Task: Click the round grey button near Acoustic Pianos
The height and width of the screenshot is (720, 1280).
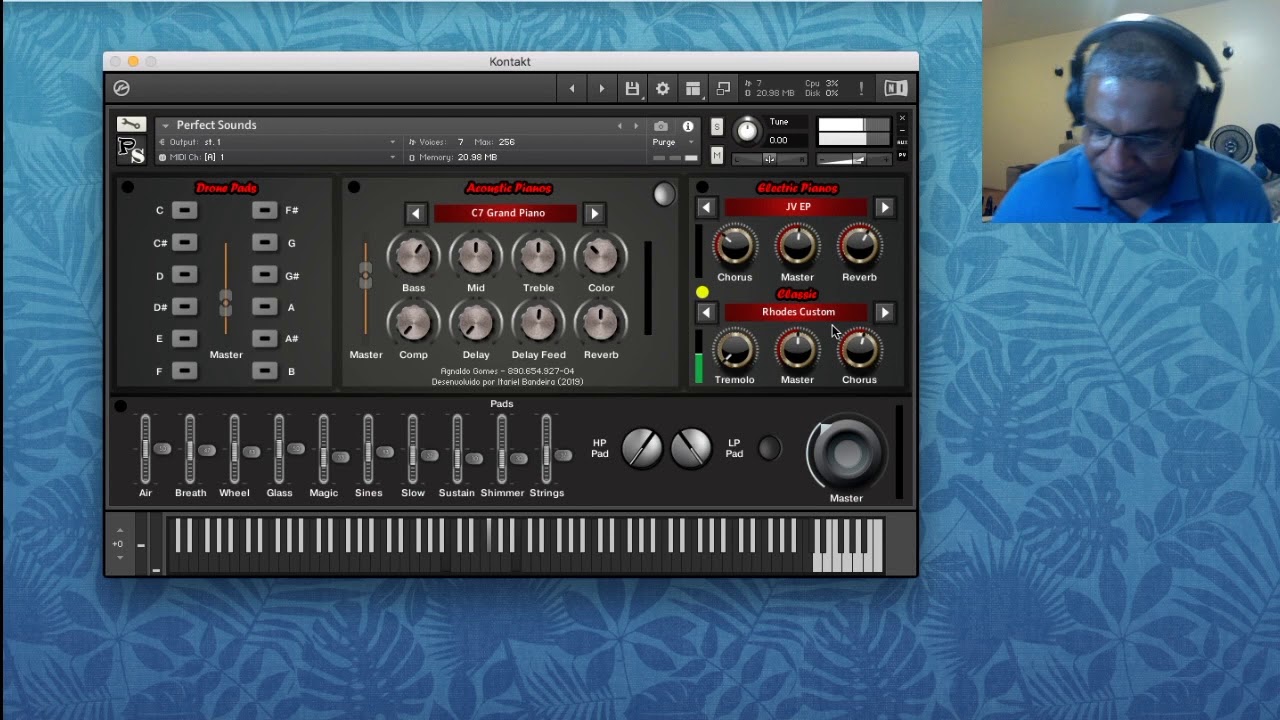Action: pos(664,194)
